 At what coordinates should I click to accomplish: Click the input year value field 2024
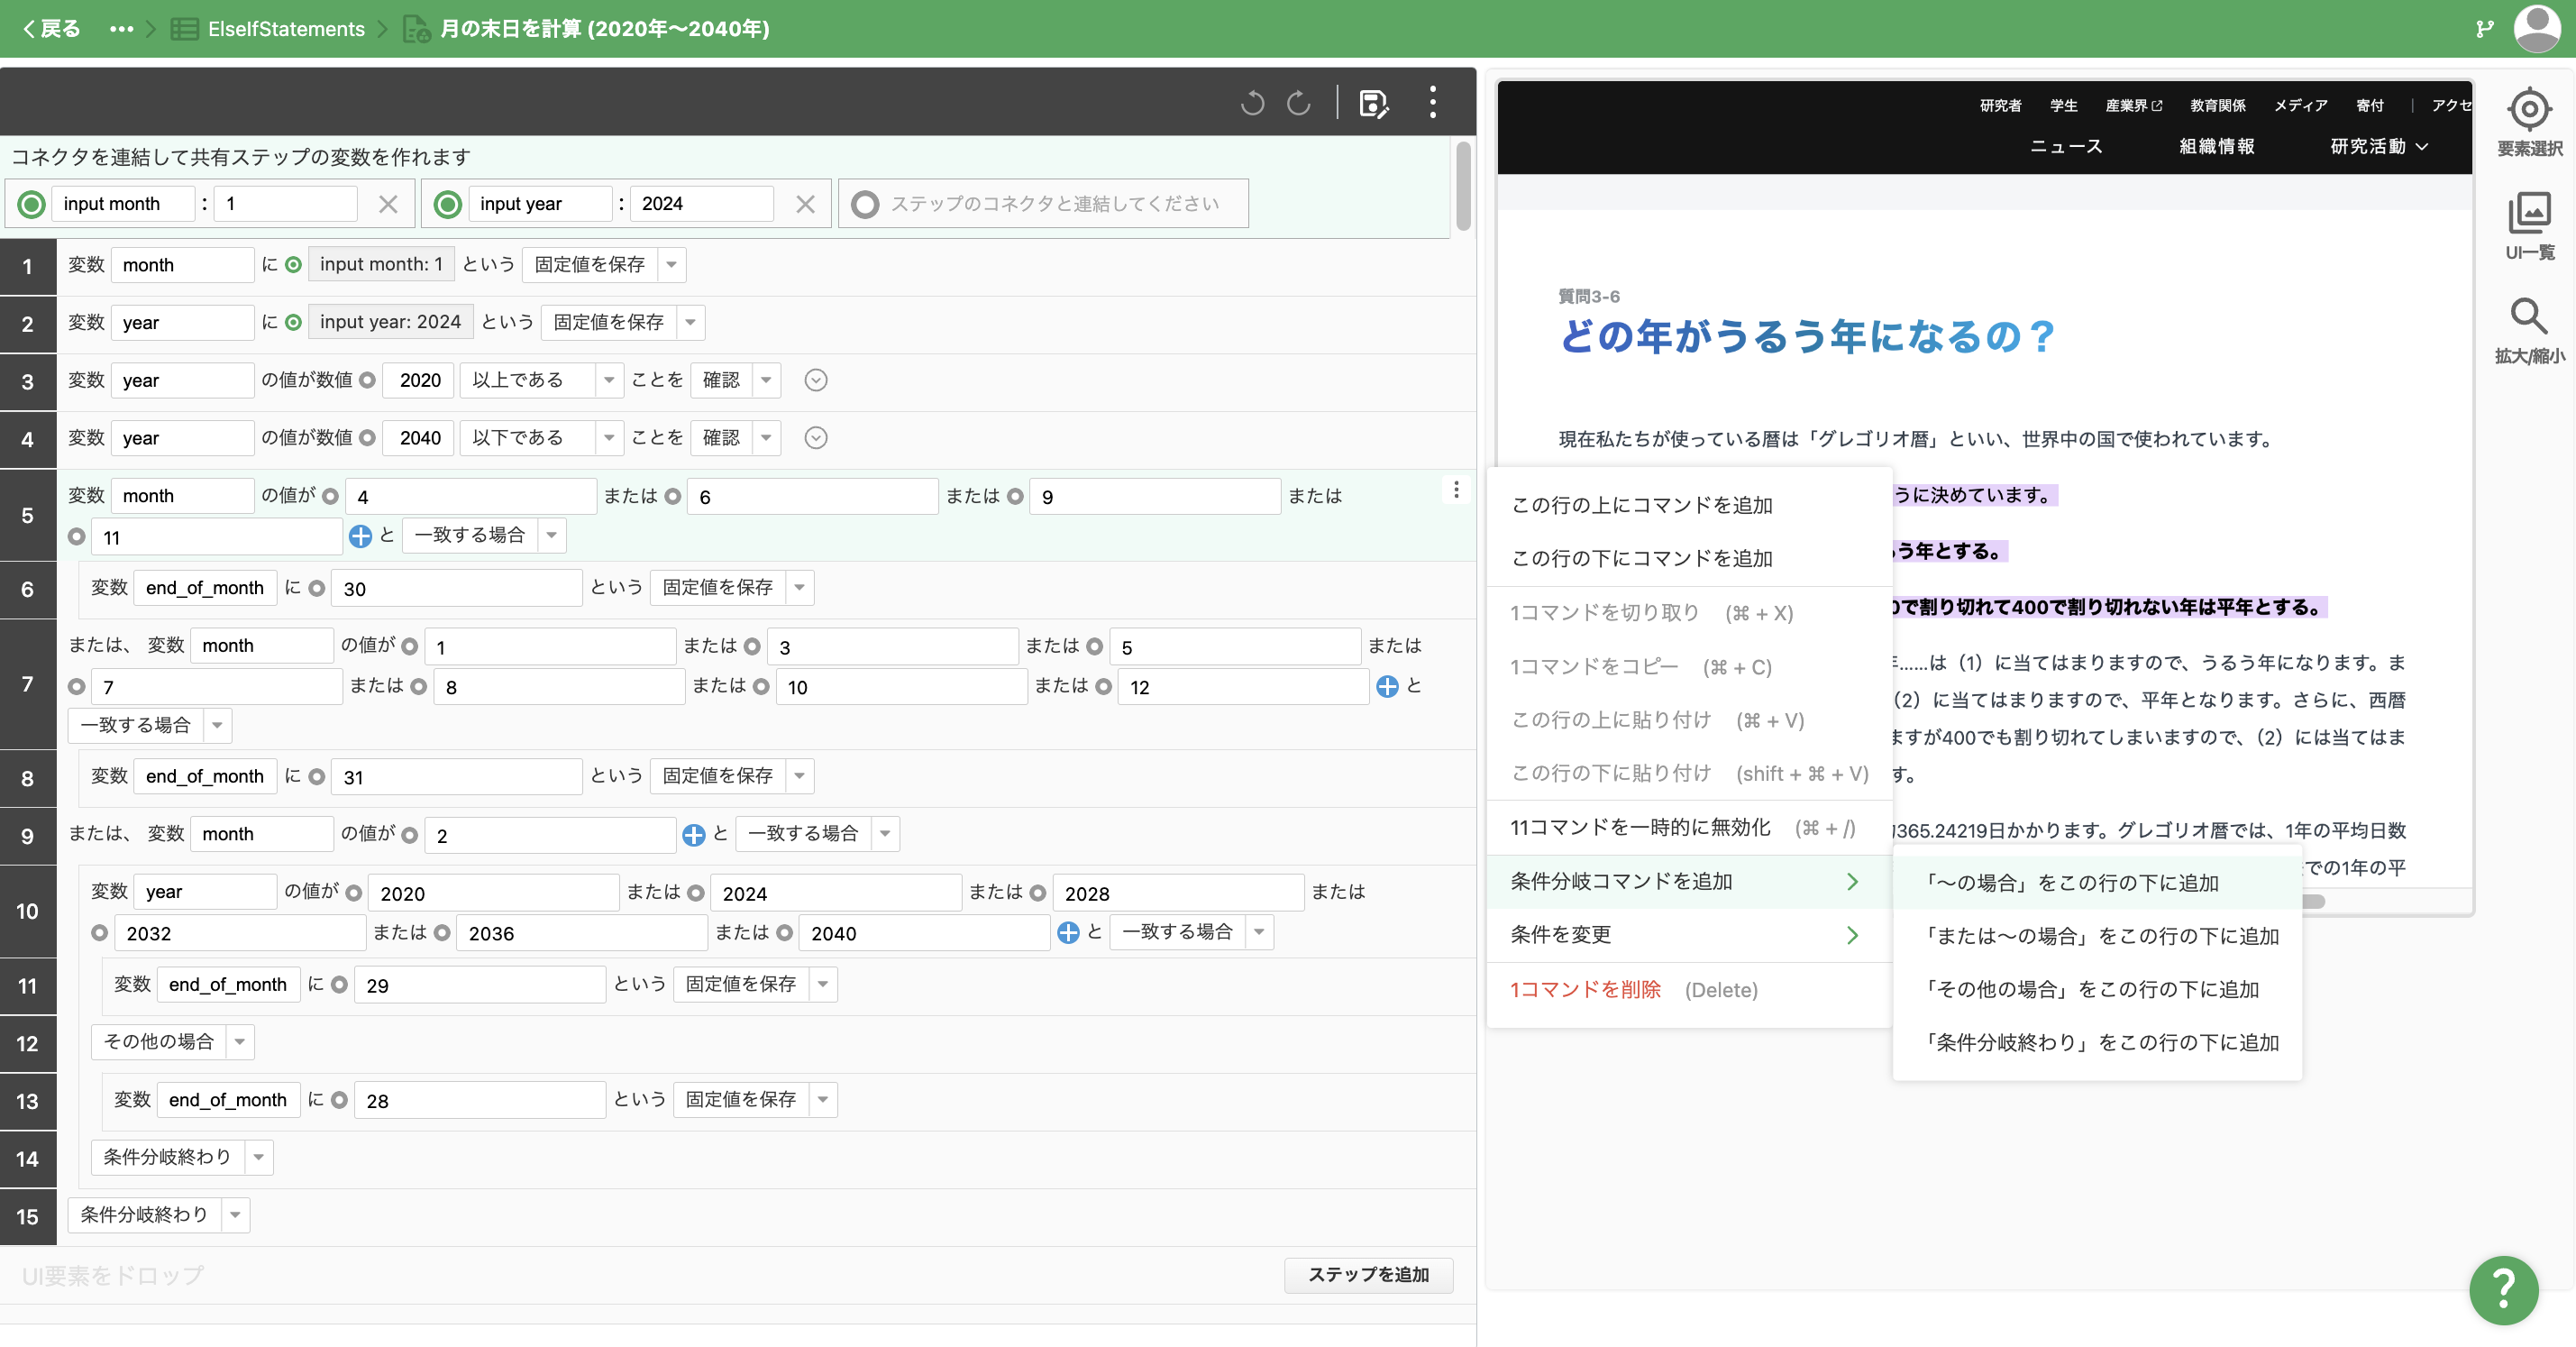(702, 204)
